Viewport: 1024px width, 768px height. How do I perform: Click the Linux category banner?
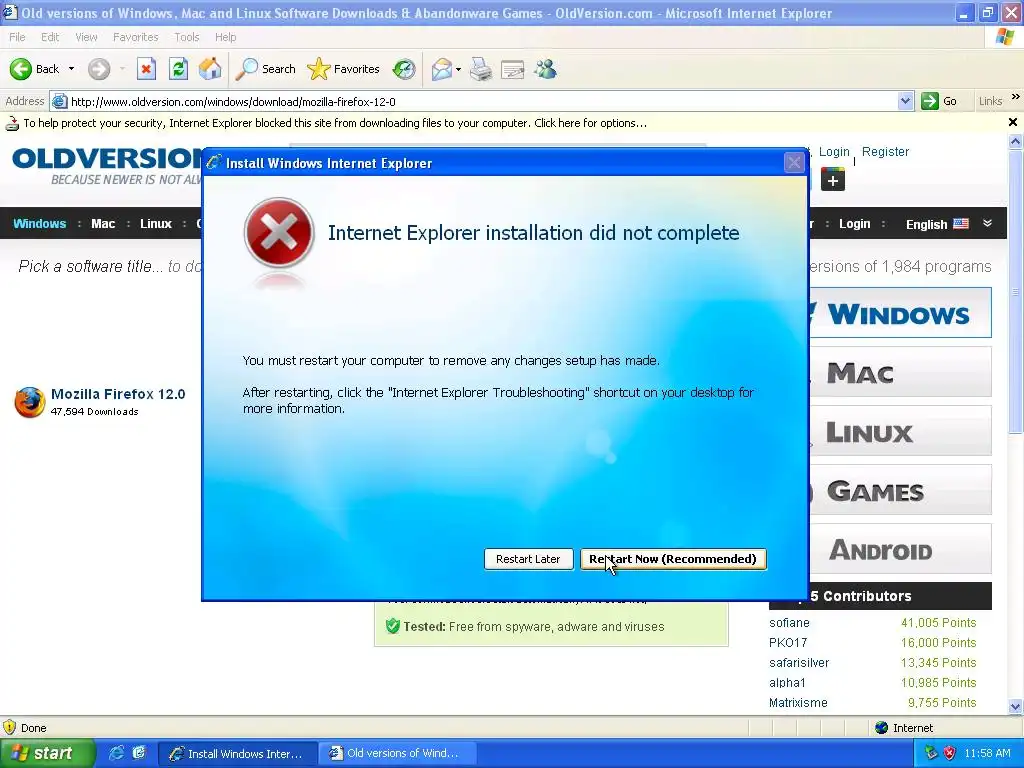[x=901, y=431]
